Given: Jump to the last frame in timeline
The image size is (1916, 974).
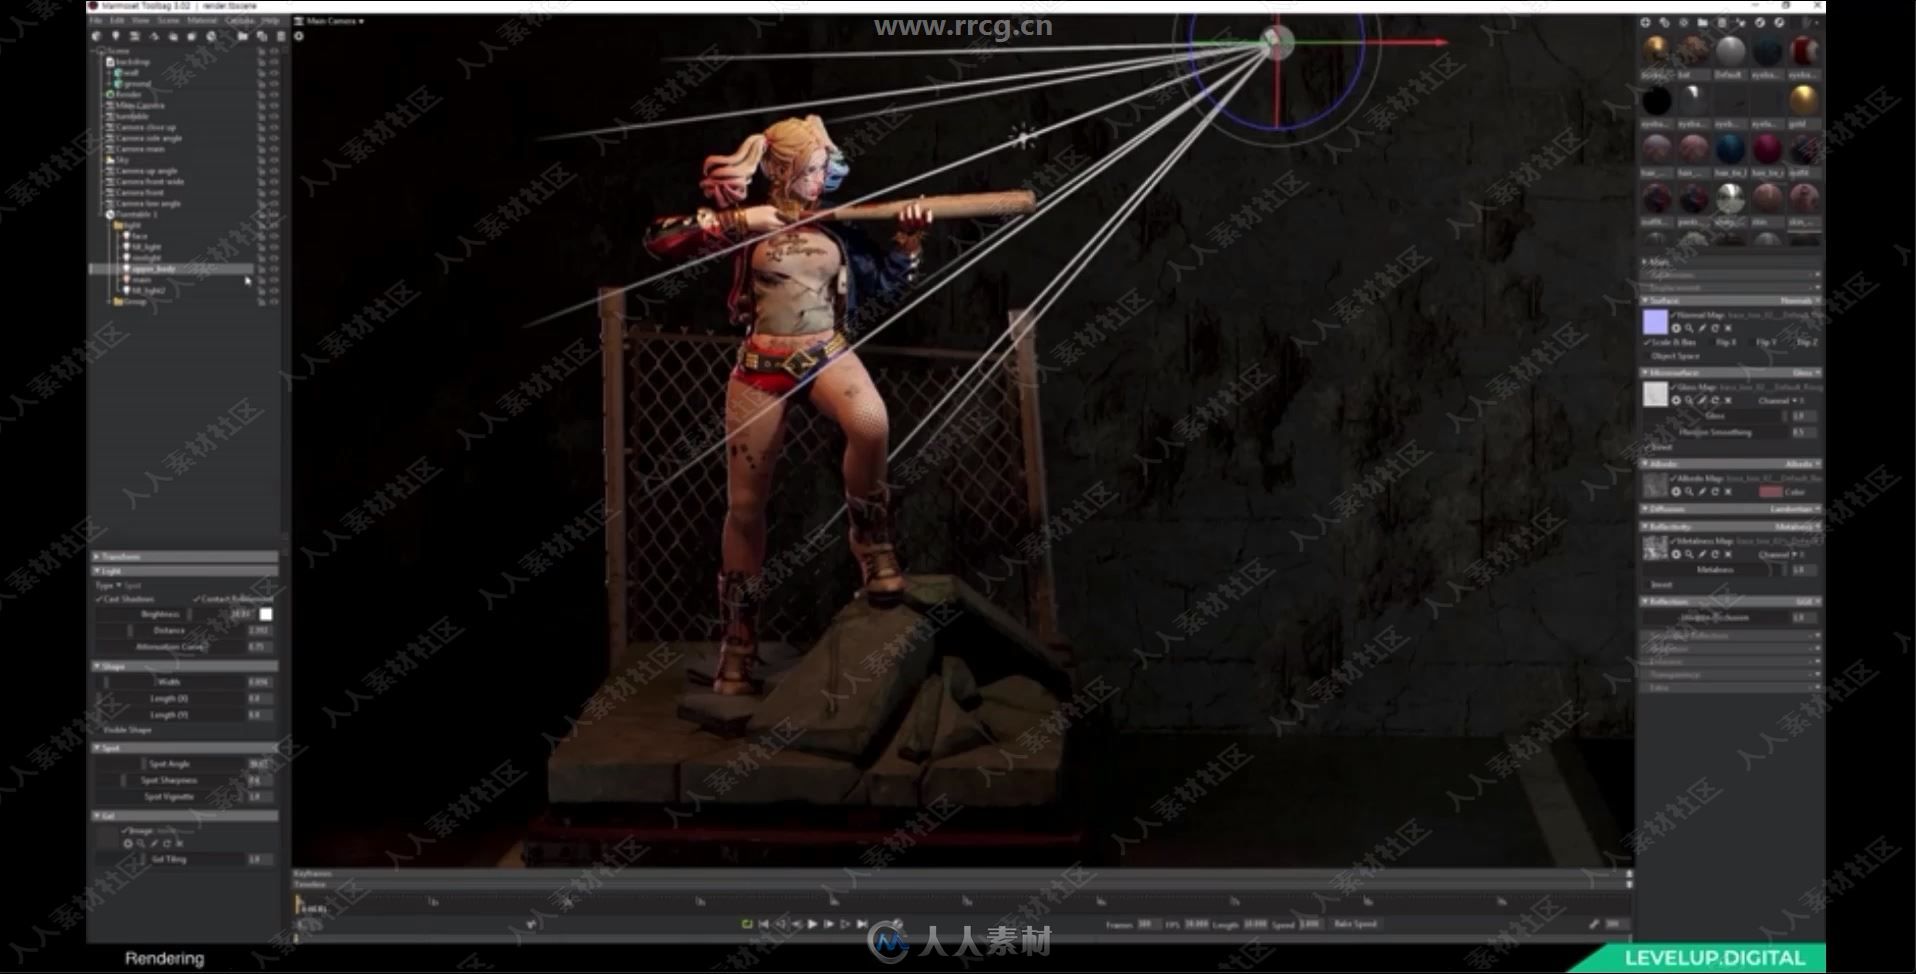Looking at the screenshot, I should point(862,924).
